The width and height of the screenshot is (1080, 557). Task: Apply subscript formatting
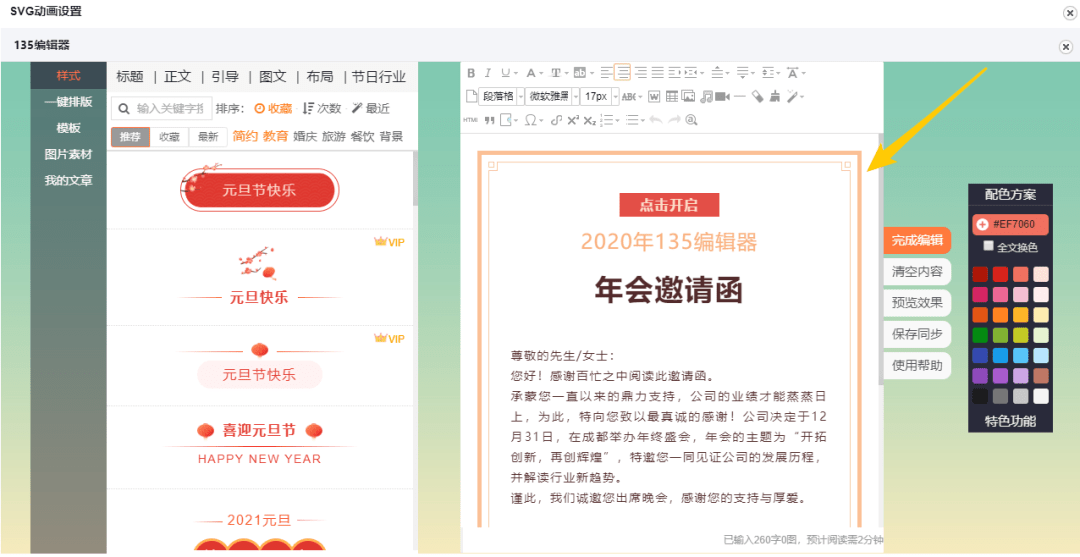[590, 120]
